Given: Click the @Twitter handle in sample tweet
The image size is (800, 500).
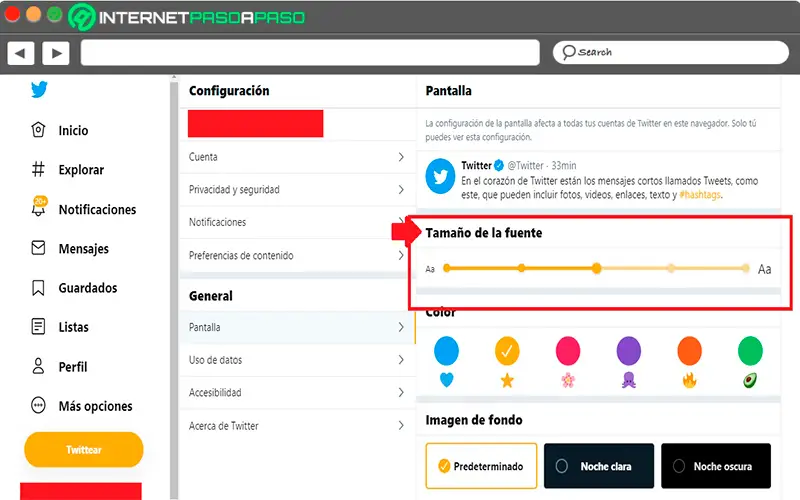Looking at the screenshot, I should click(525, 165).
